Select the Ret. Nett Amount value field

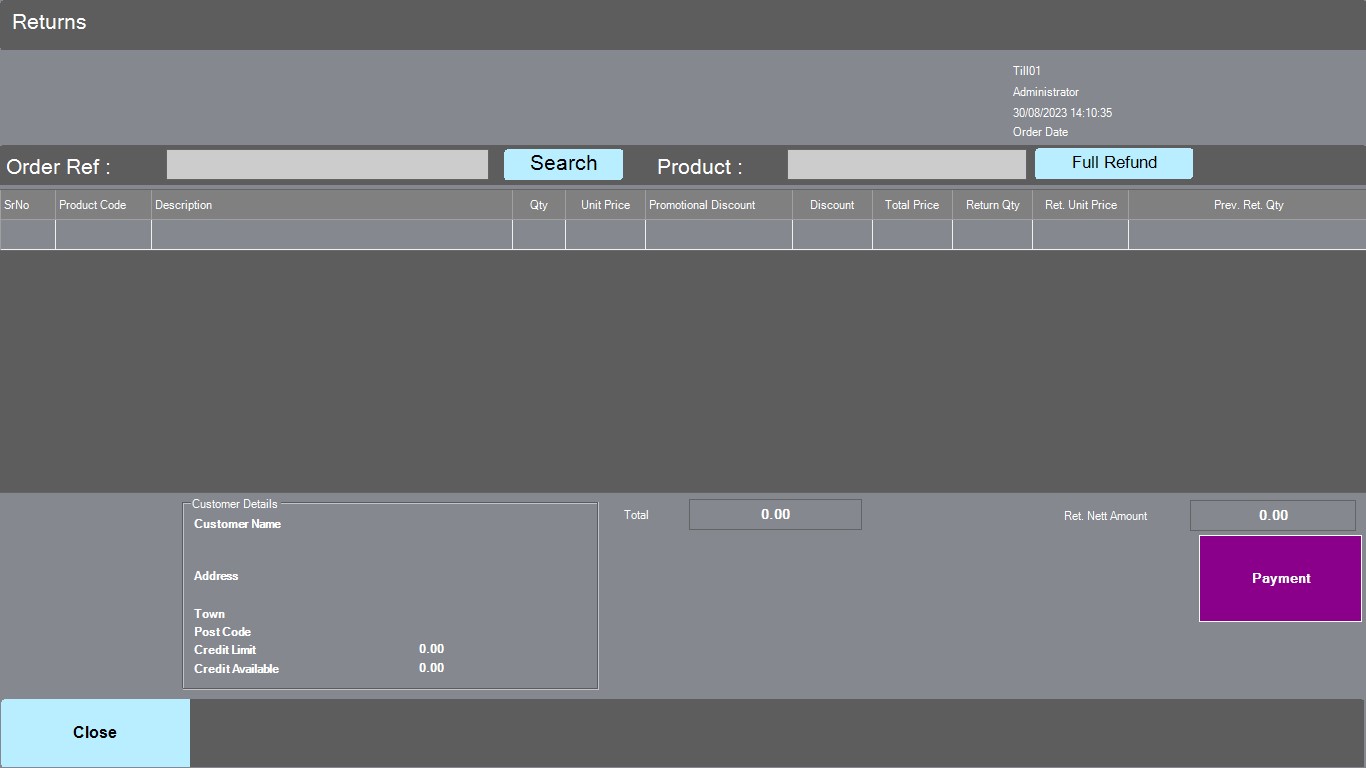pyautogui.click(x=1272, y=516)
